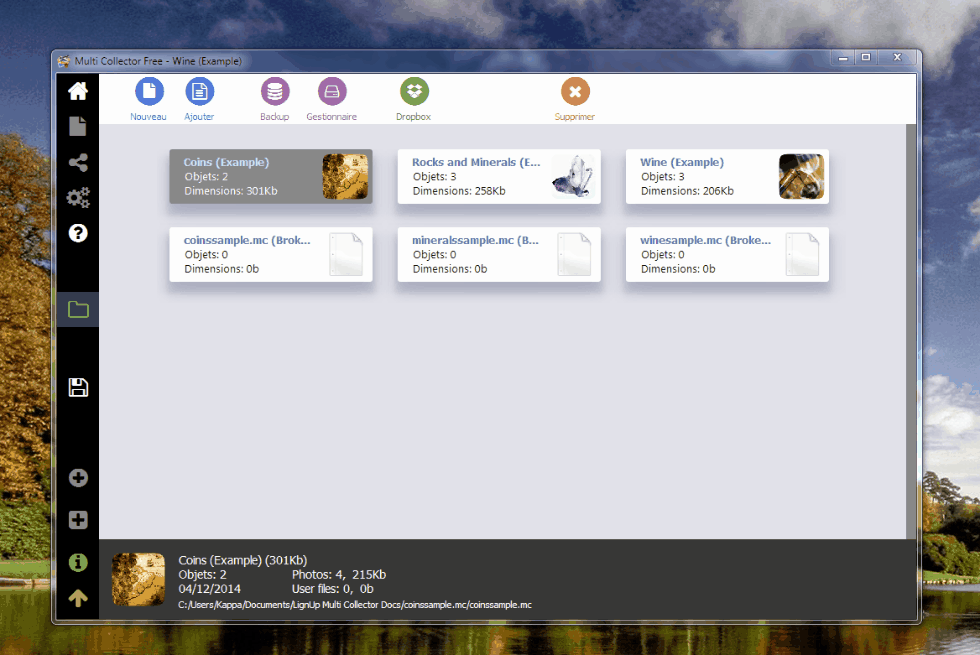The width and height of the screenshot is (980, 655).
Task: Click the square plus sidebar icon
Action: point(78,520)
